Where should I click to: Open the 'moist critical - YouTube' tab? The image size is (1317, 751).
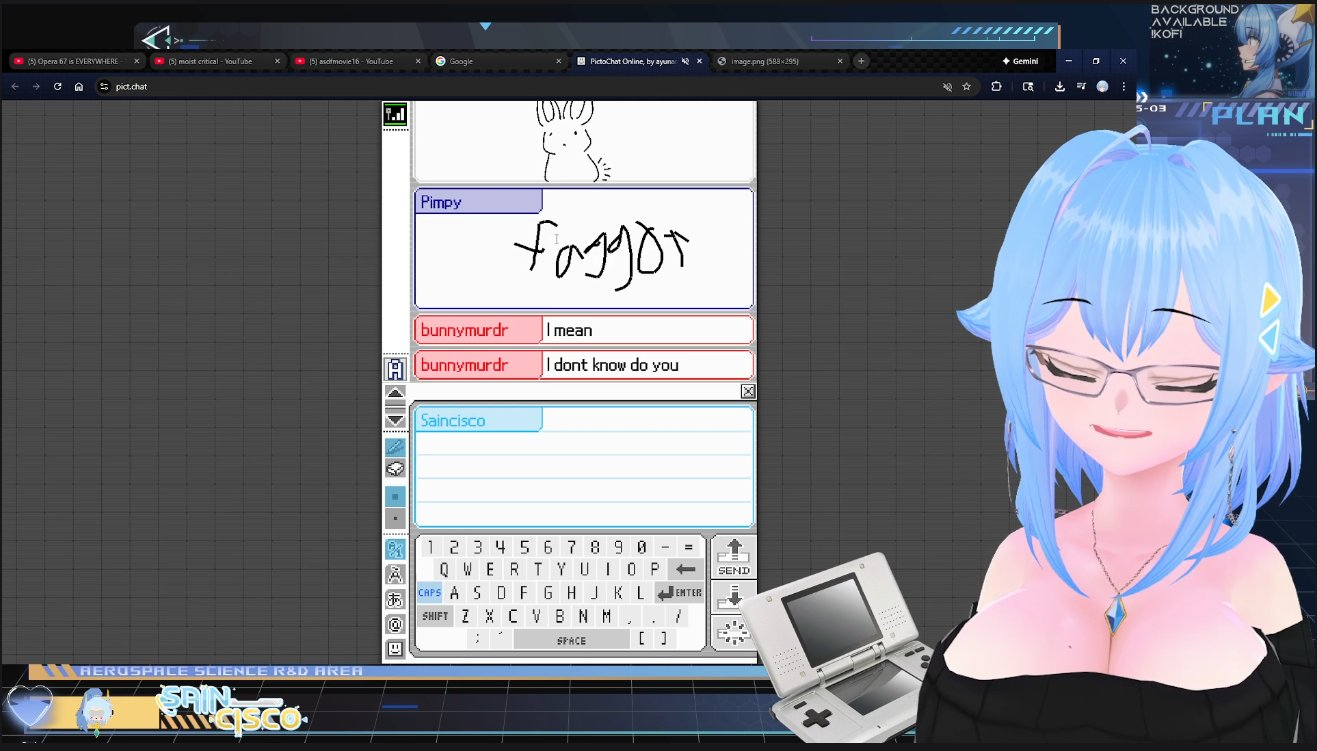pos(215,61)
